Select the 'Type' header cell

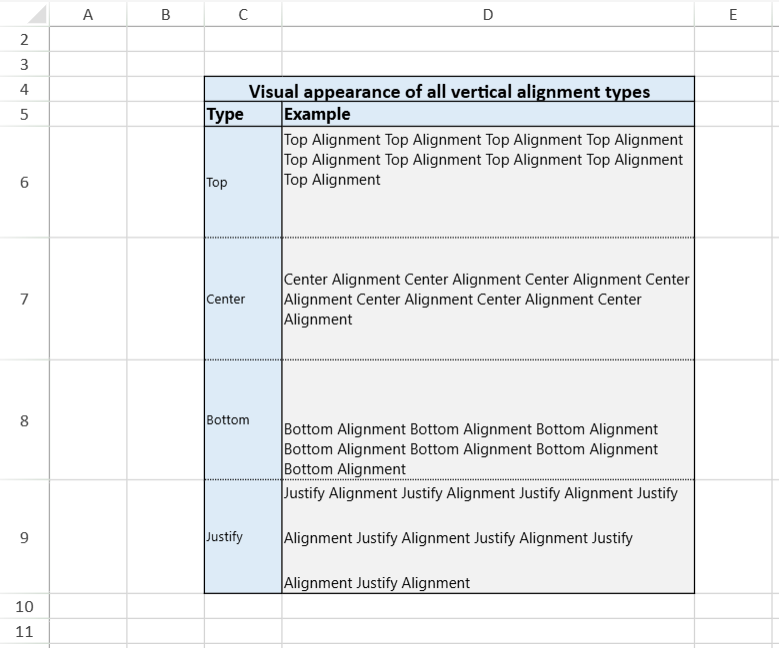[243, 114]
